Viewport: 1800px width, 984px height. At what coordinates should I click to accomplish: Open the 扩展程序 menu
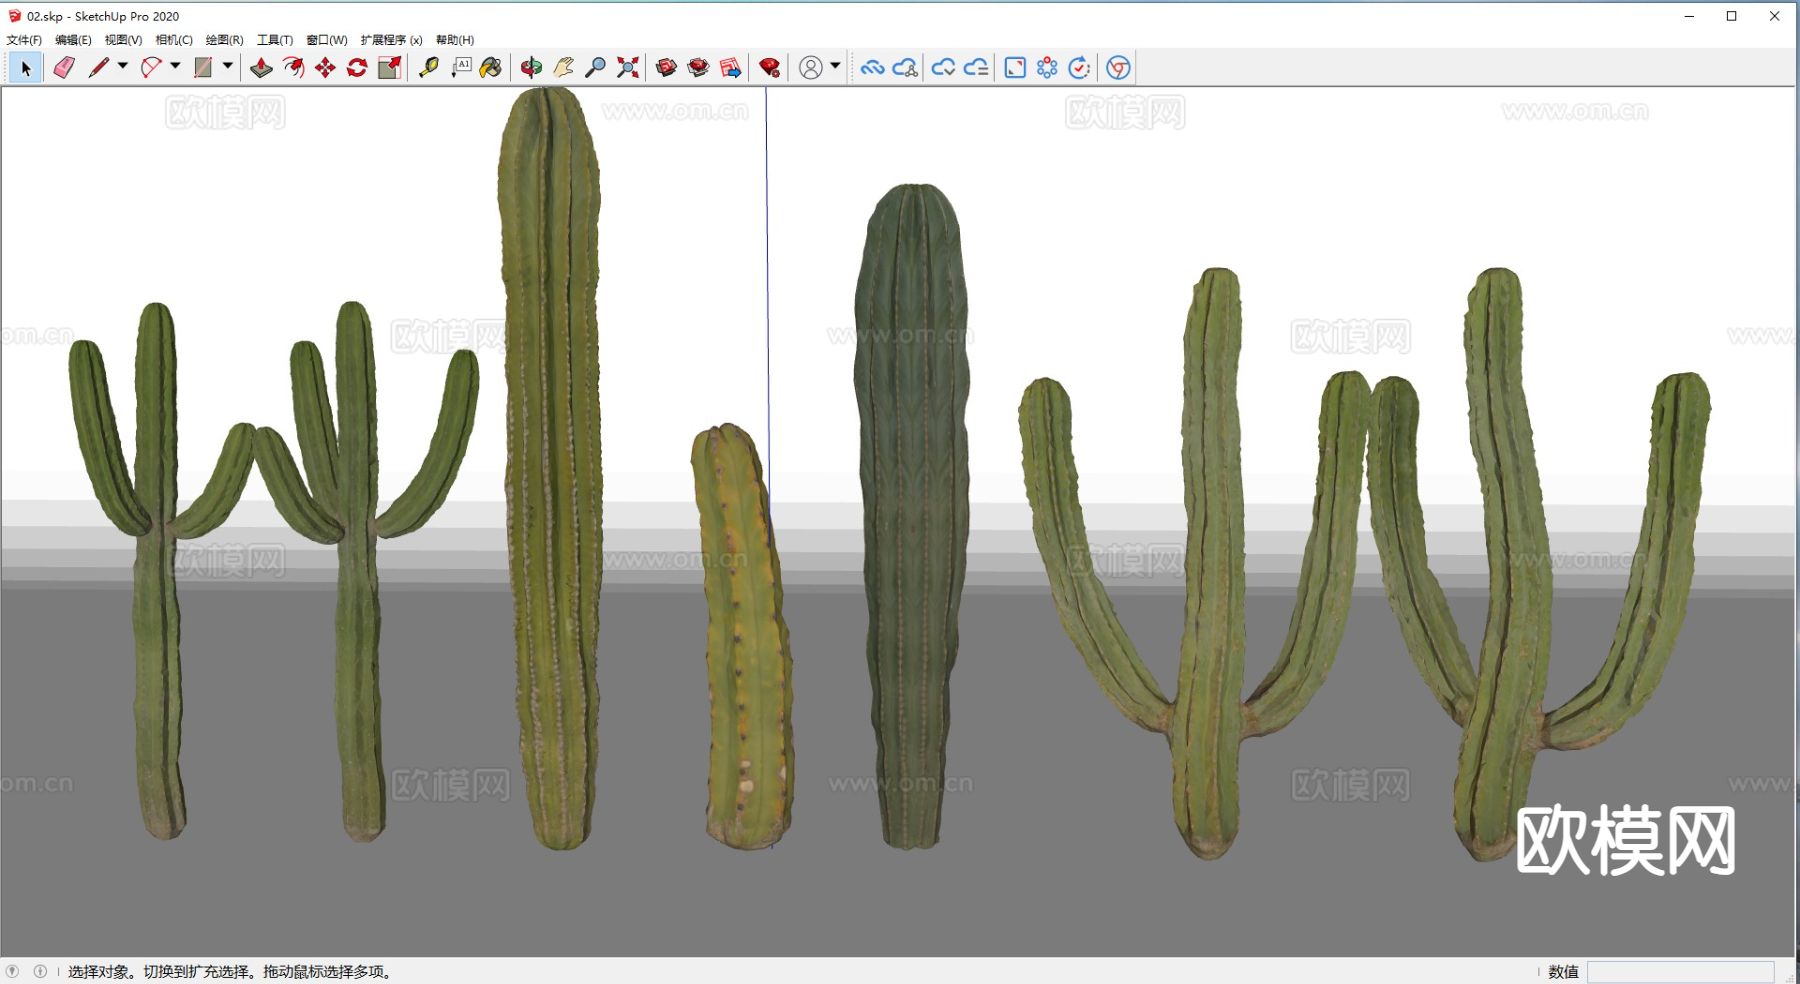[391, 40]
